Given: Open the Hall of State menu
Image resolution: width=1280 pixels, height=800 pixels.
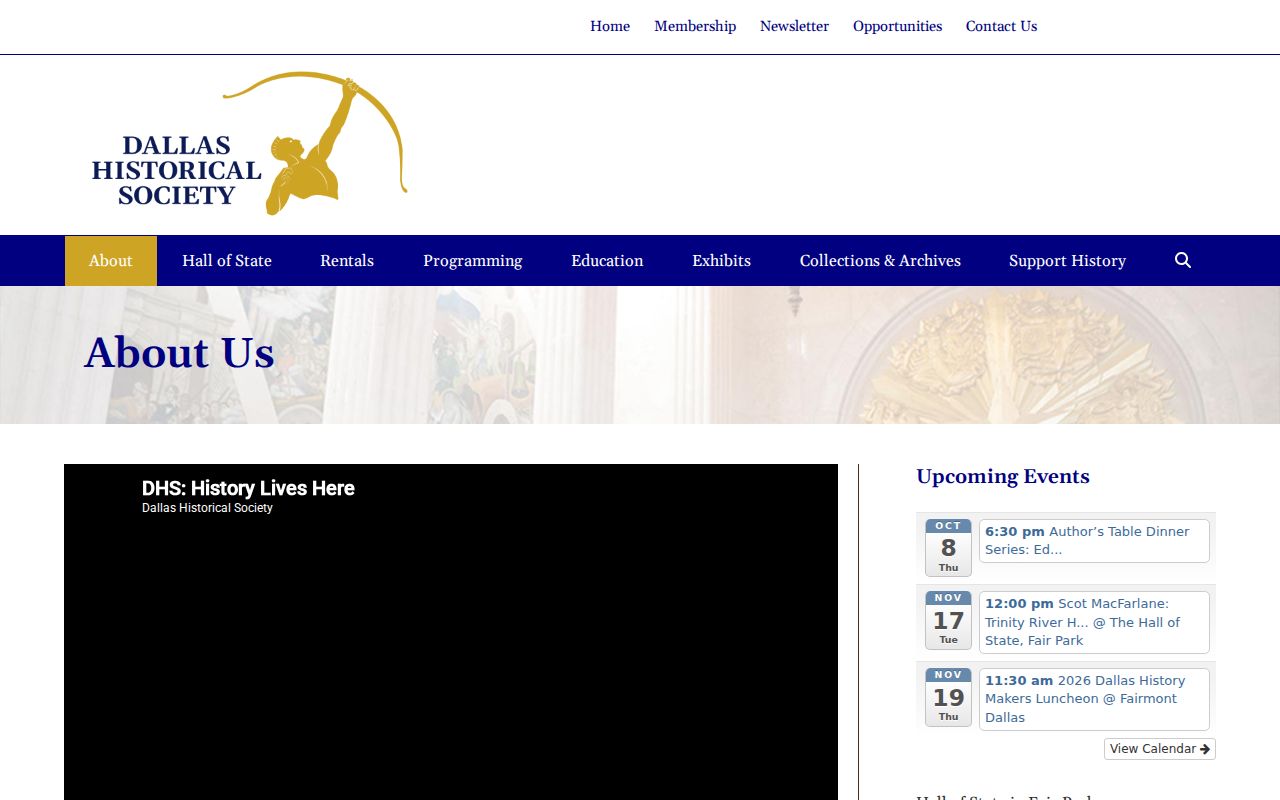Looking at the screenshot, I should [227, 261].
